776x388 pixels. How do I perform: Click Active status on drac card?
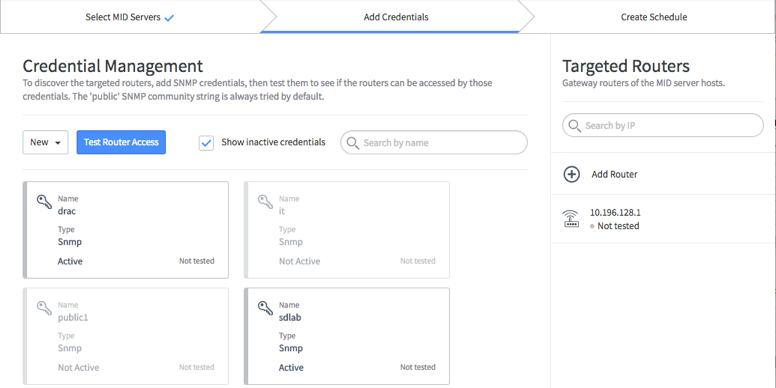coord(70,261)
